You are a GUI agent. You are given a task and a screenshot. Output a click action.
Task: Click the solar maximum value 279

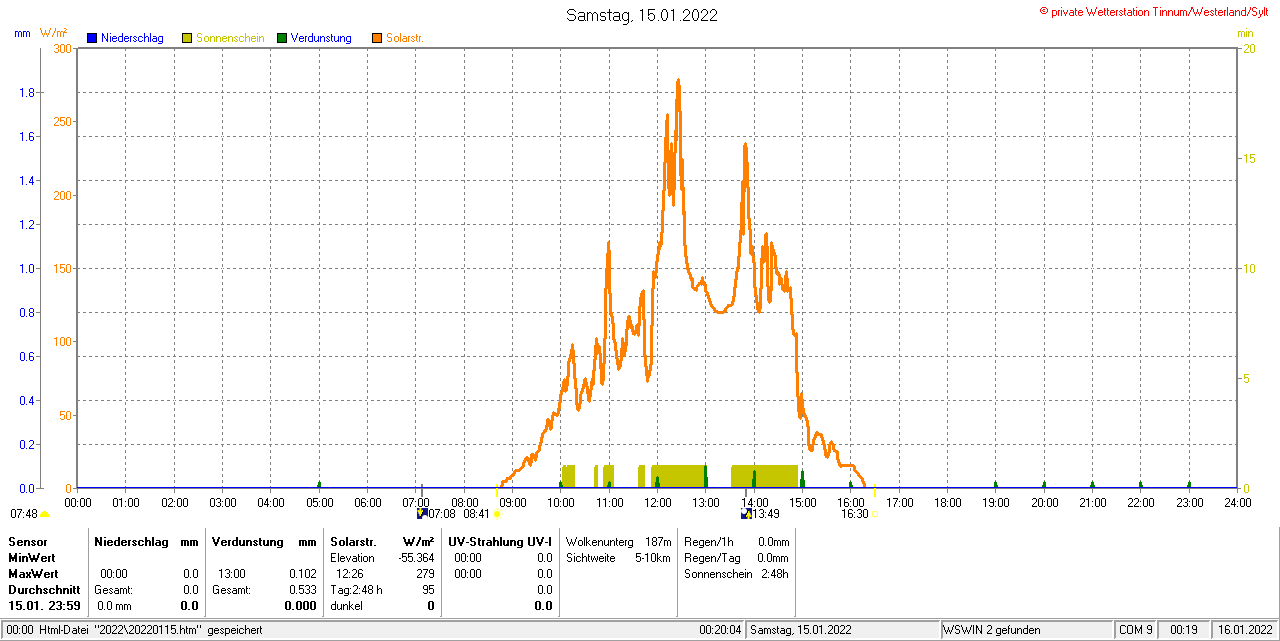[425, 574]
